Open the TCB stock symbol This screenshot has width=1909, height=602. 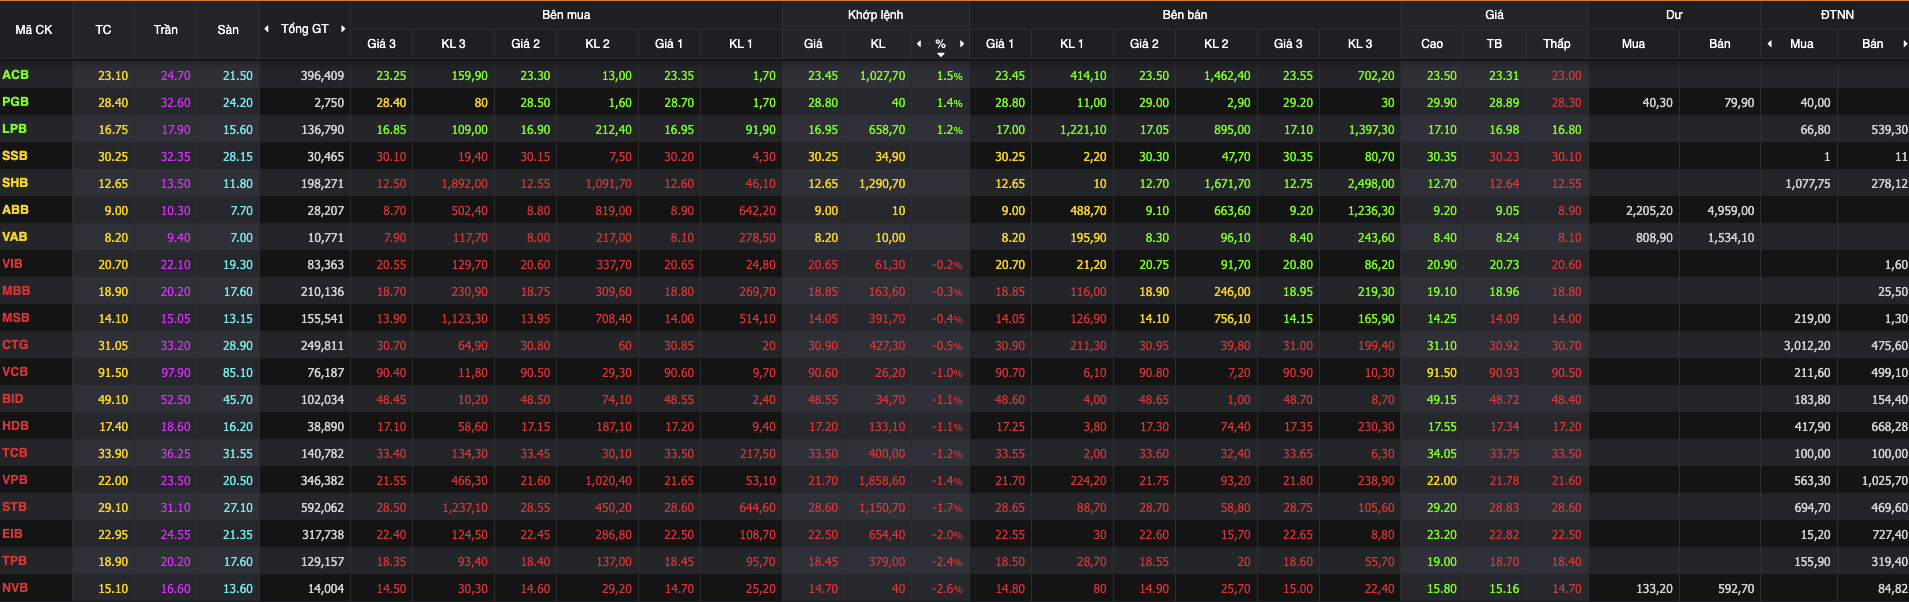(x=15, y=453)
